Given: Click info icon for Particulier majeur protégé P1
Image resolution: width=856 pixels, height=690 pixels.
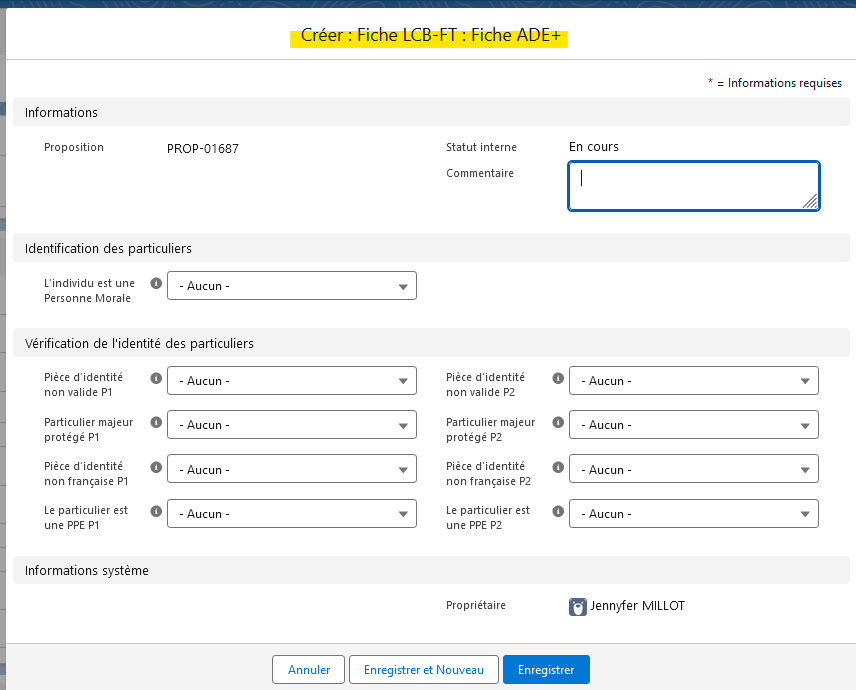Looking at the screenshot, I should click(x=156, y=423).
